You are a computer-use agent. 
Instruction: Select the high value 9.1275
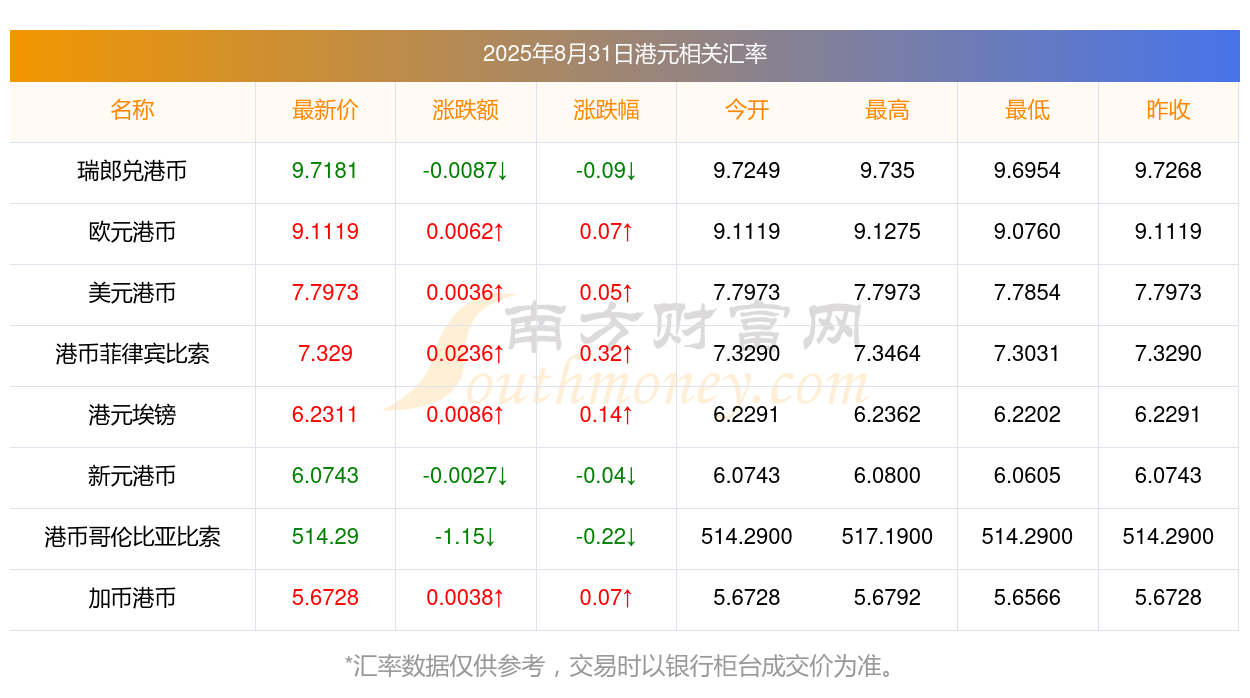pos(887,232)
